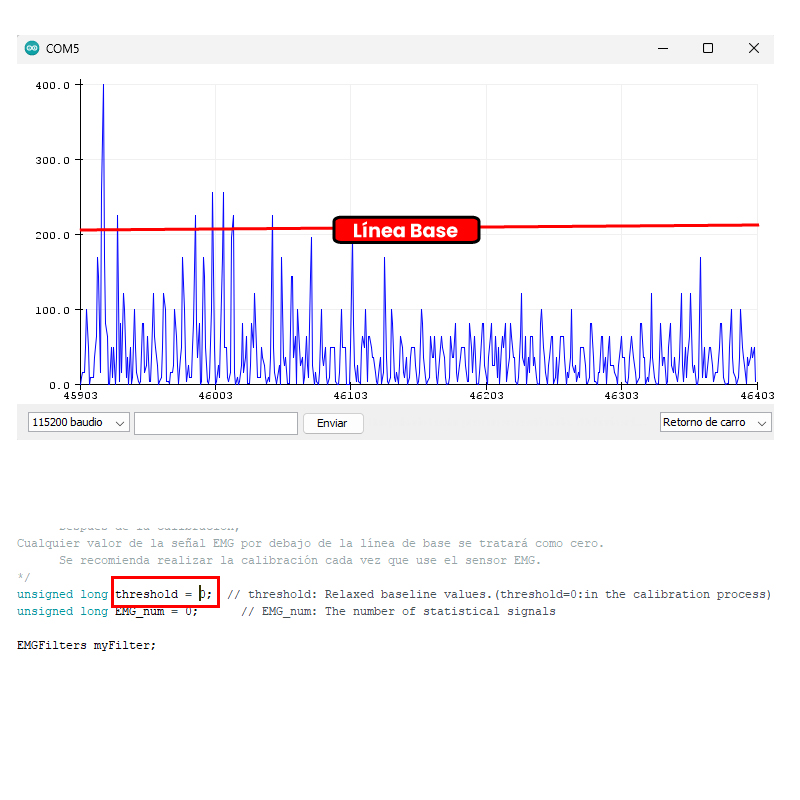This screenshot has width=800, height=800.
Task: Expand the Retorno de carro dropdown
Action: coord(715,423)
